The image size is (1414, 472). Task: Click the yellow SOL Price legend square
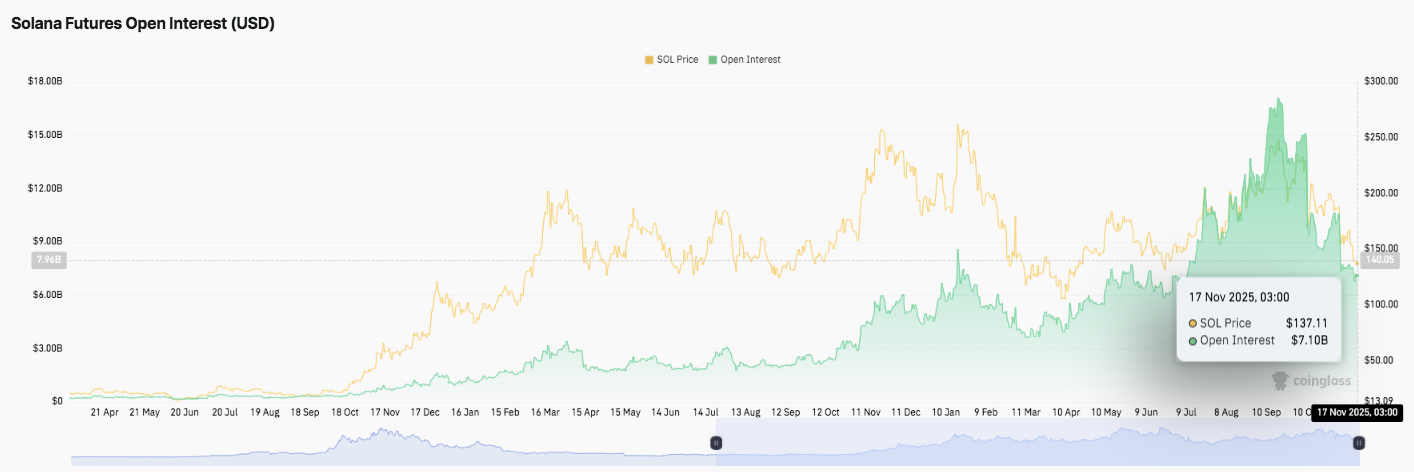click(x=649, y=60)
